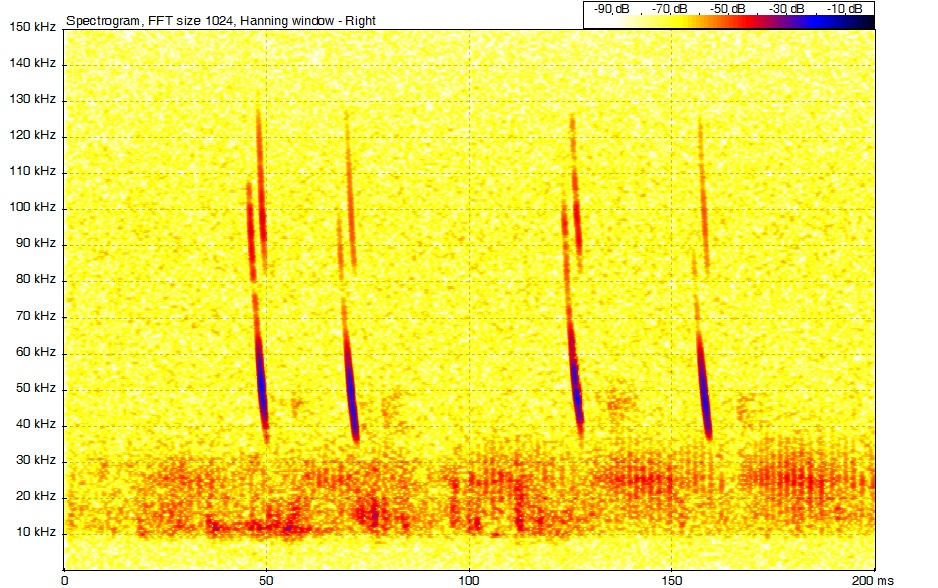Click the 150 time axis label
This screenshot has height=588, width=938.
point(672,580)
